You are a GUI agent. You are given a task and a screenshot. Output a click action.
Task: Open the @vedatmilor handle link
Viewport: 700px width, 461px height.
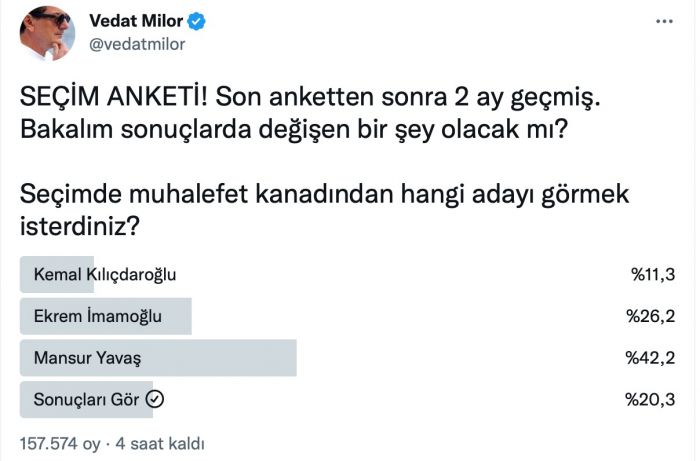pyautogui.click(x=137, y=44)
